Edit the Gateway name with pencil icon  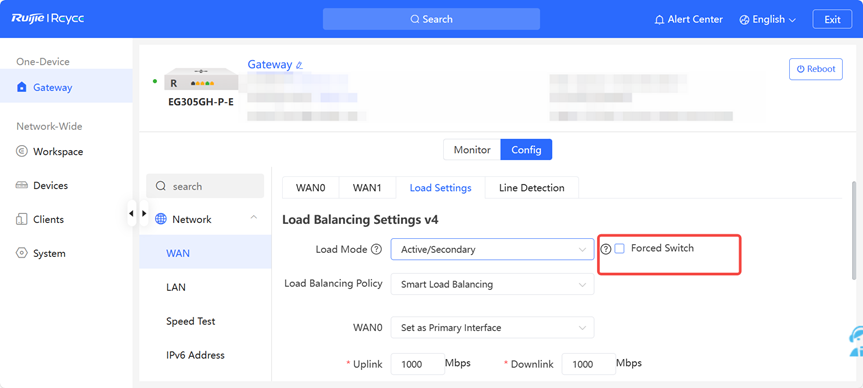[299, 65]
